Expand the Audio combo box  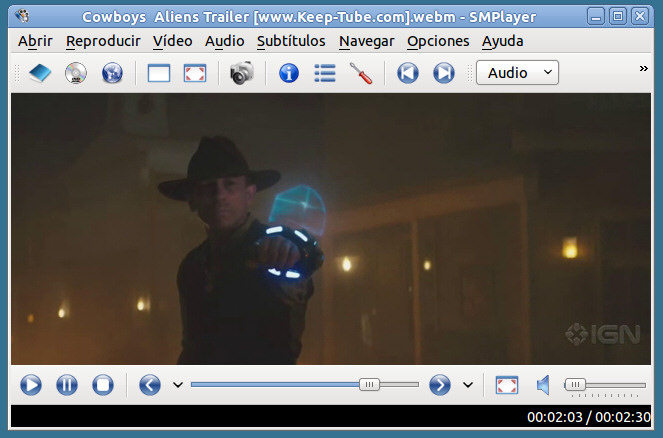tap(517, 73)
